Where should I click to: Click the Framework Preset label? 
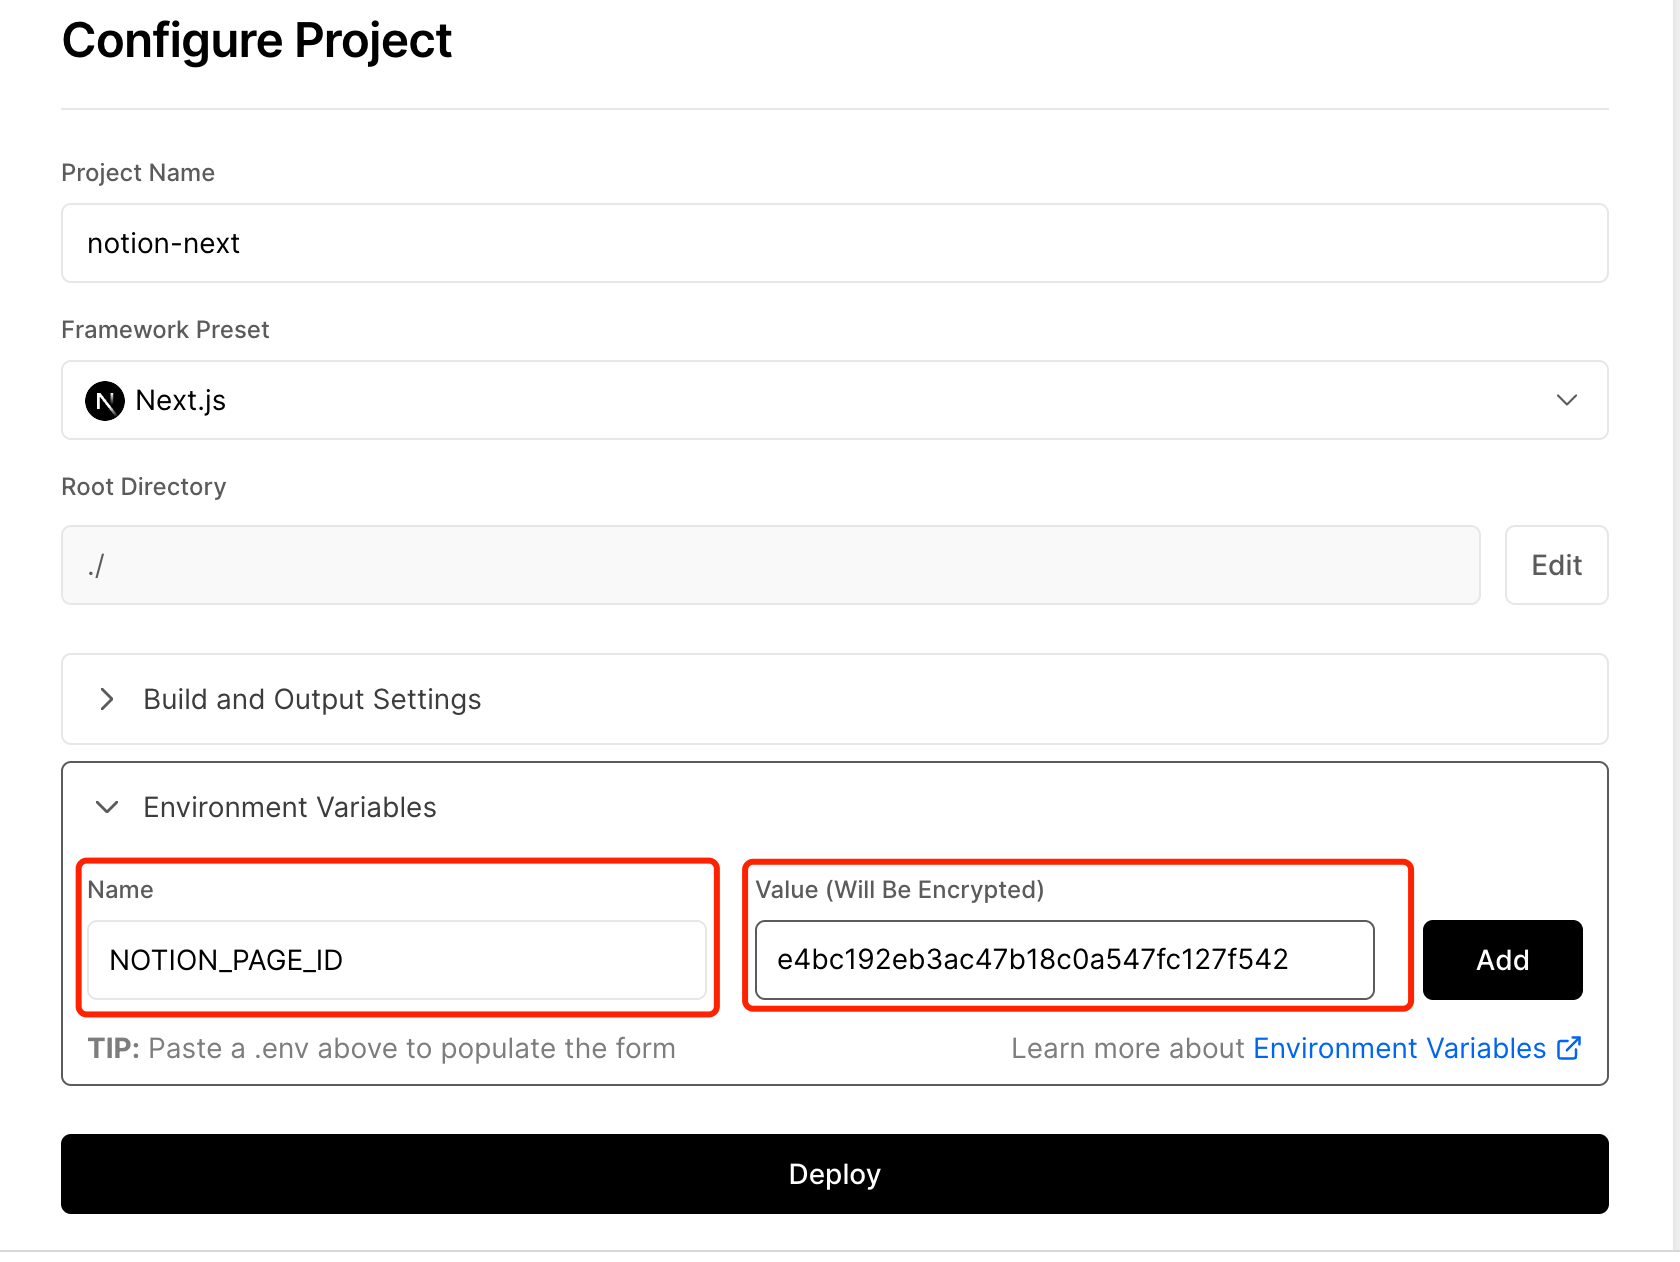click(x=165, y=330)
